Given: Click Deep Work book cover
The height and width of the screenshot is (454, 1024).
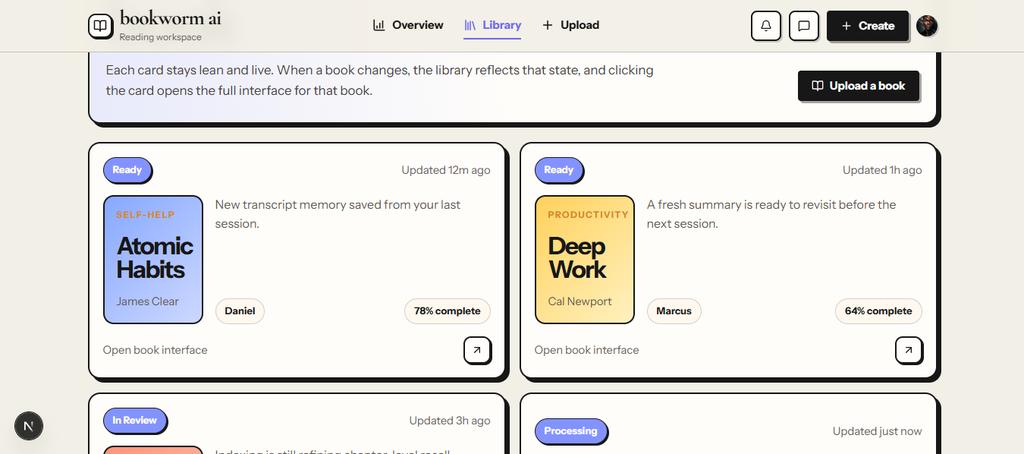Looking at the screenshot, I should 584,259.
